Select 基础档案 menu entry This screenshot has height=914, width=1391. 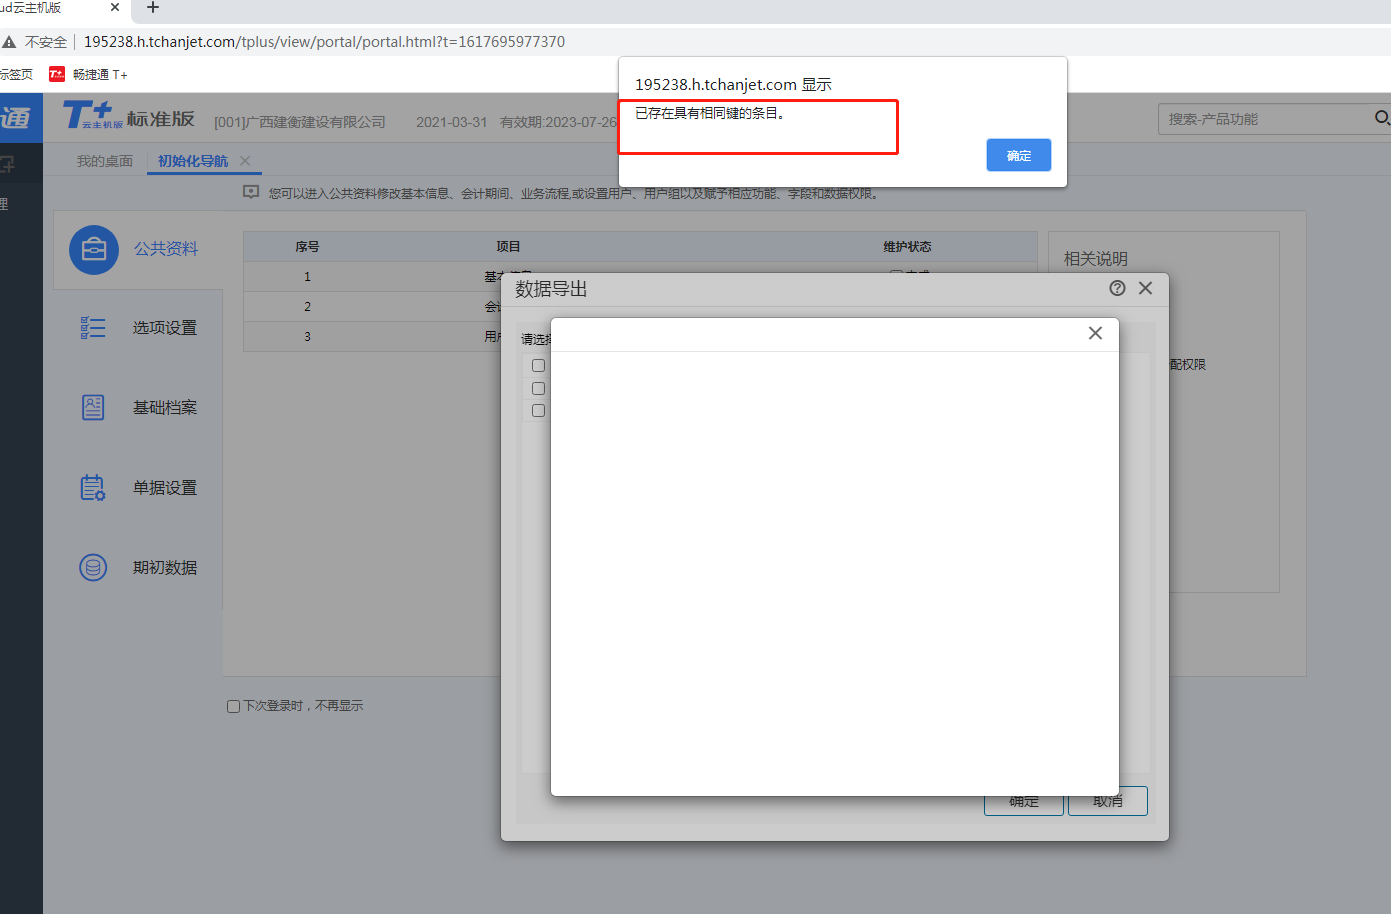tap(165, 407)
